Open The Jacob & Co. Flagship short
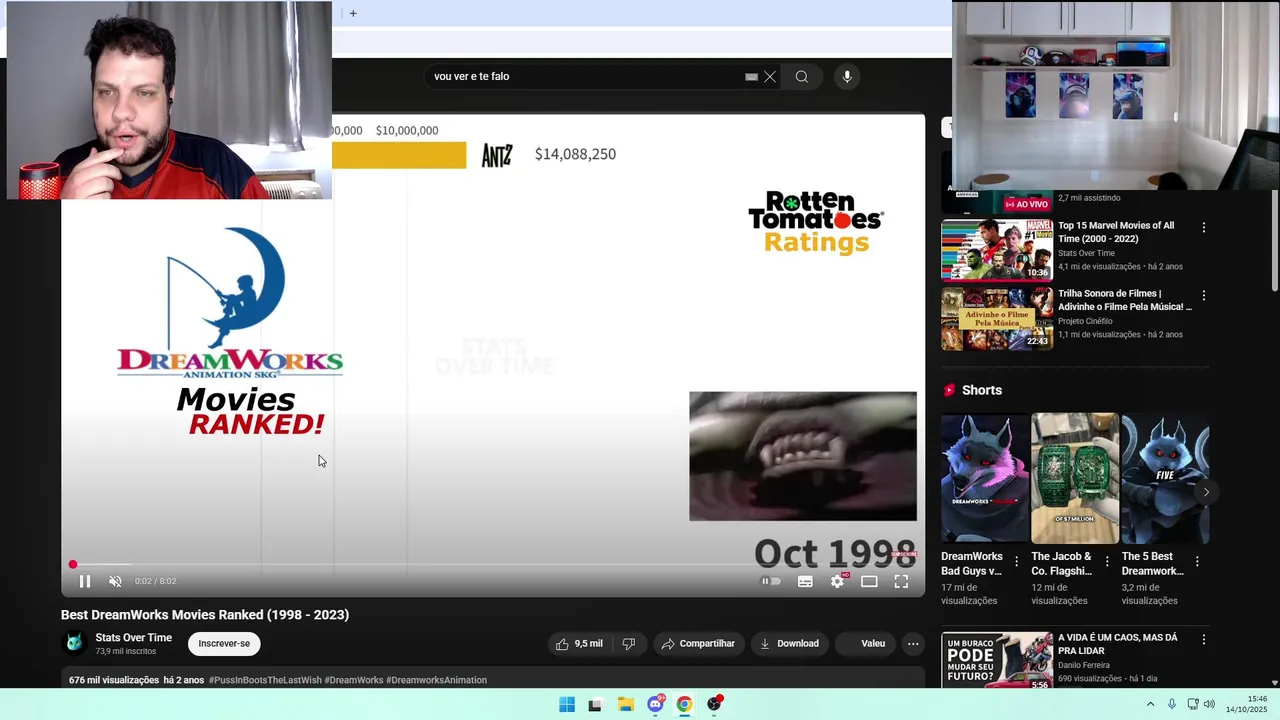 click(x=1075, y=478)
